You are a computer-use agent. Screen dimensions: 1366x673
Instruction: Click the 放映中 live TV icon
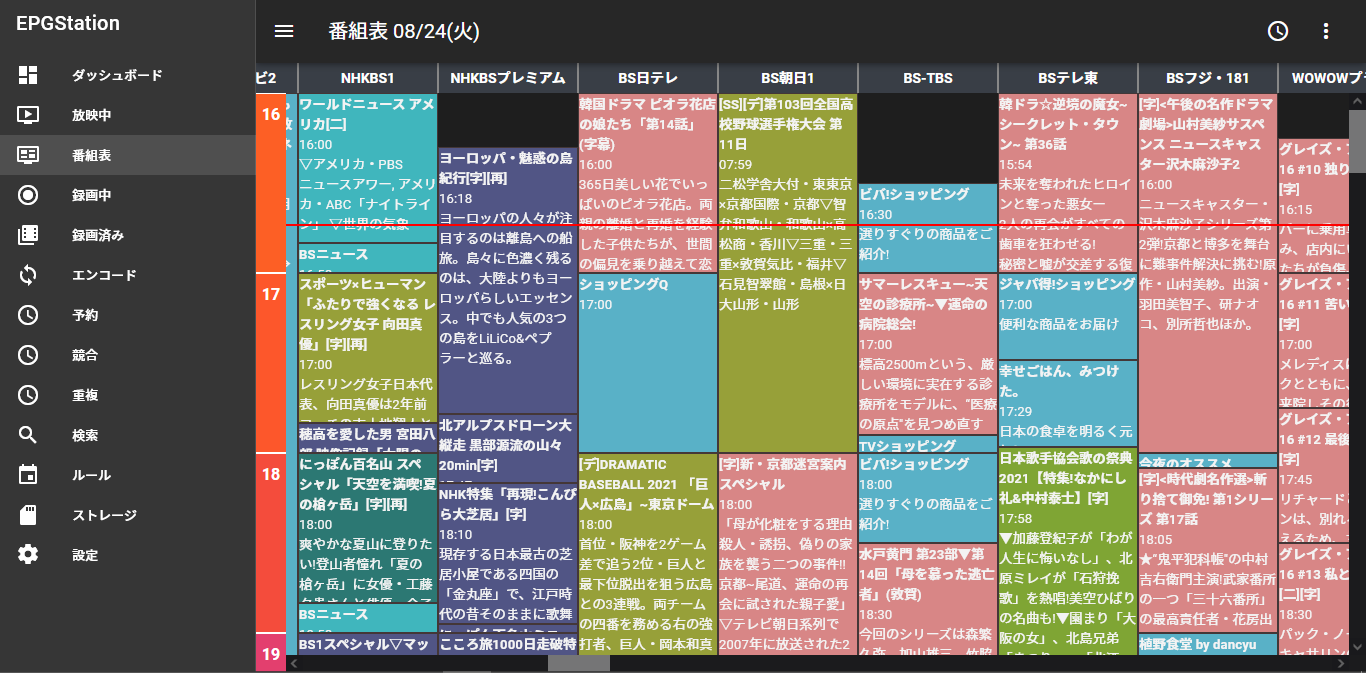tap(28, 115)
